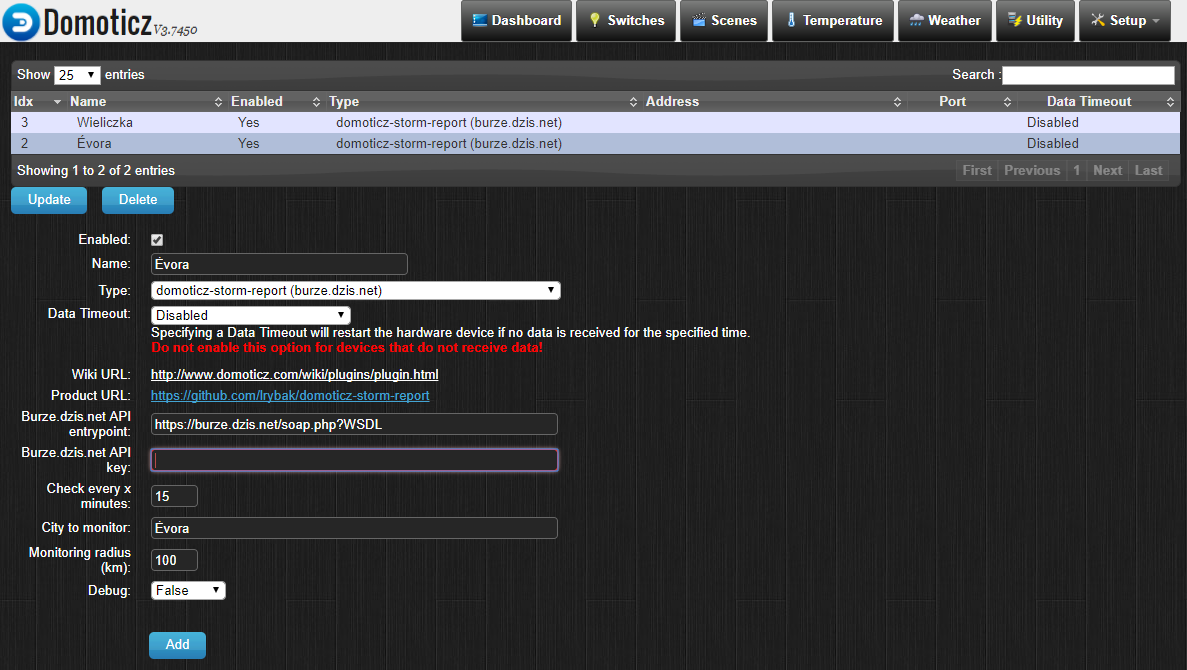
Task: Sort the table by Enabled column
Action: pyautogui.click(x=276, y=101)
